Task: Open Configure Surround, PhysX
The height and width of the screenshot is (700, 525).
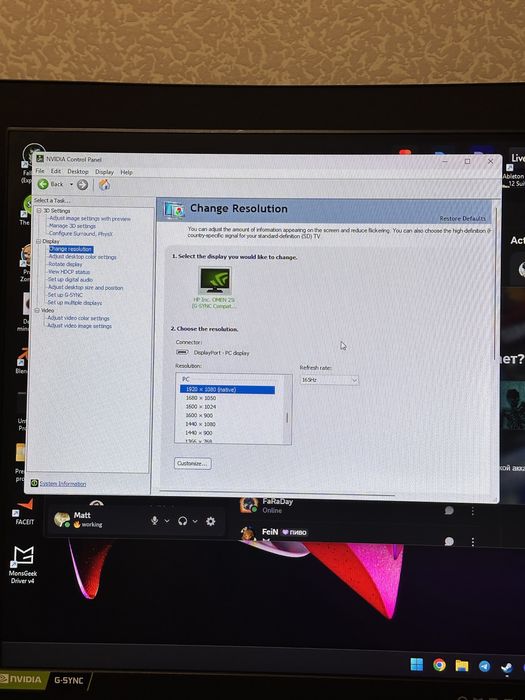Action: pos(81,233)
